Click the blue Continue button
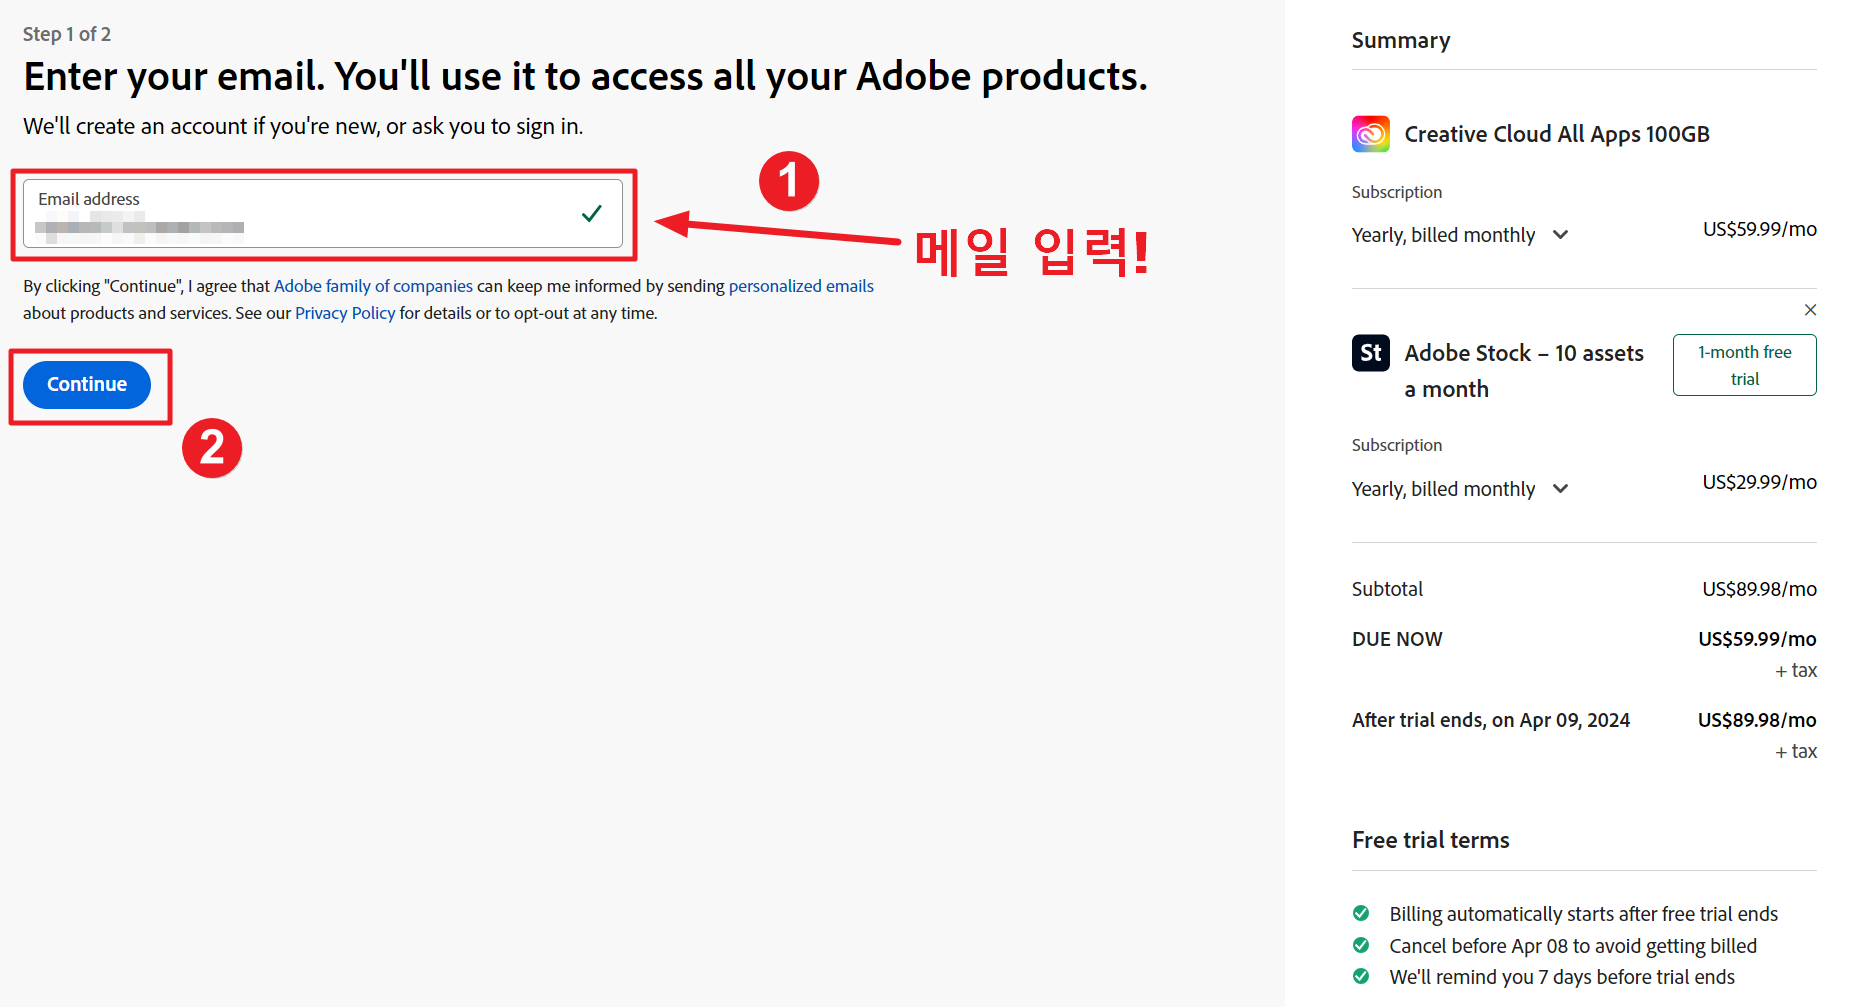The image size is (1857, 1007). [x=87, y=385]
